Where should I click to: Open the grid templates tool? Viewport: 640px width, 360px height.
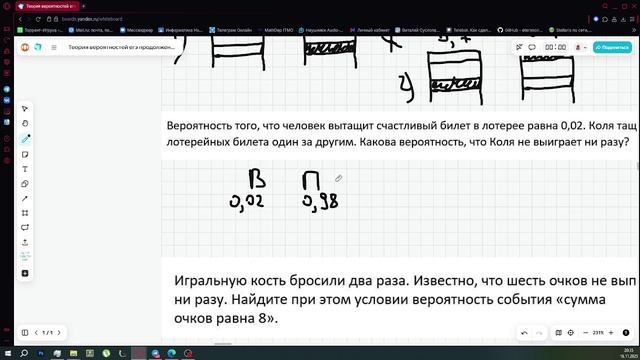[x=25, y=213]
